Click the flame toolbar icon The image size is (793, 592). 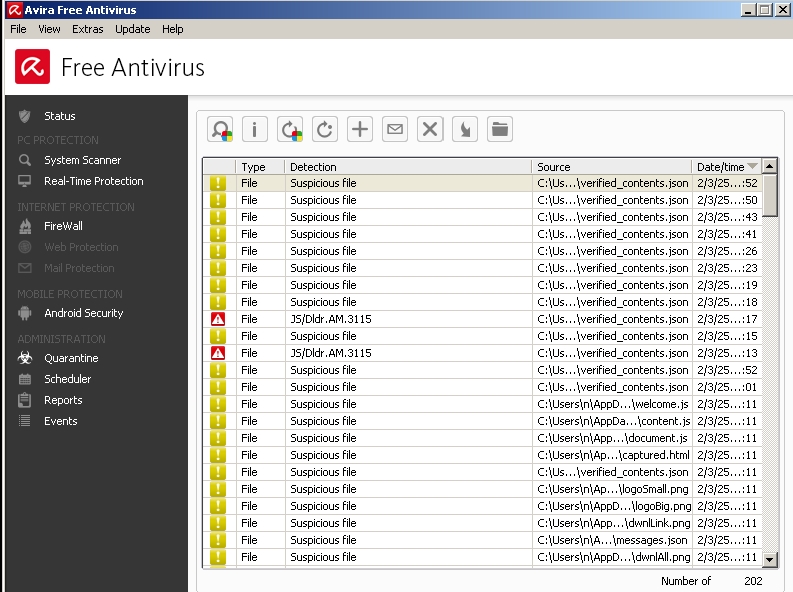465,129
